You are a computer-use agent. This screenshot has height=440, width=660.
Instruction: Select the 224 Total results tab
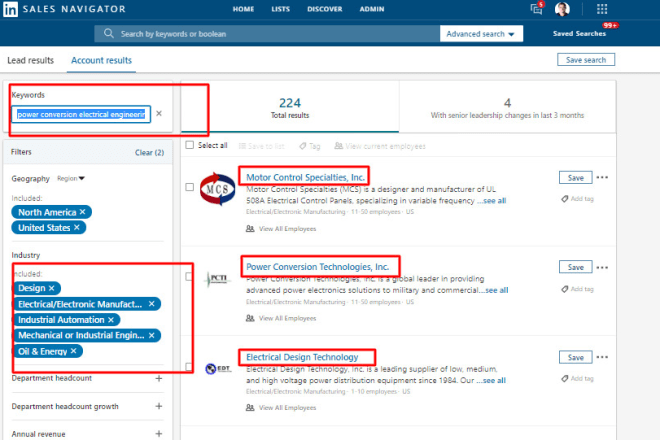coord(290,107)
